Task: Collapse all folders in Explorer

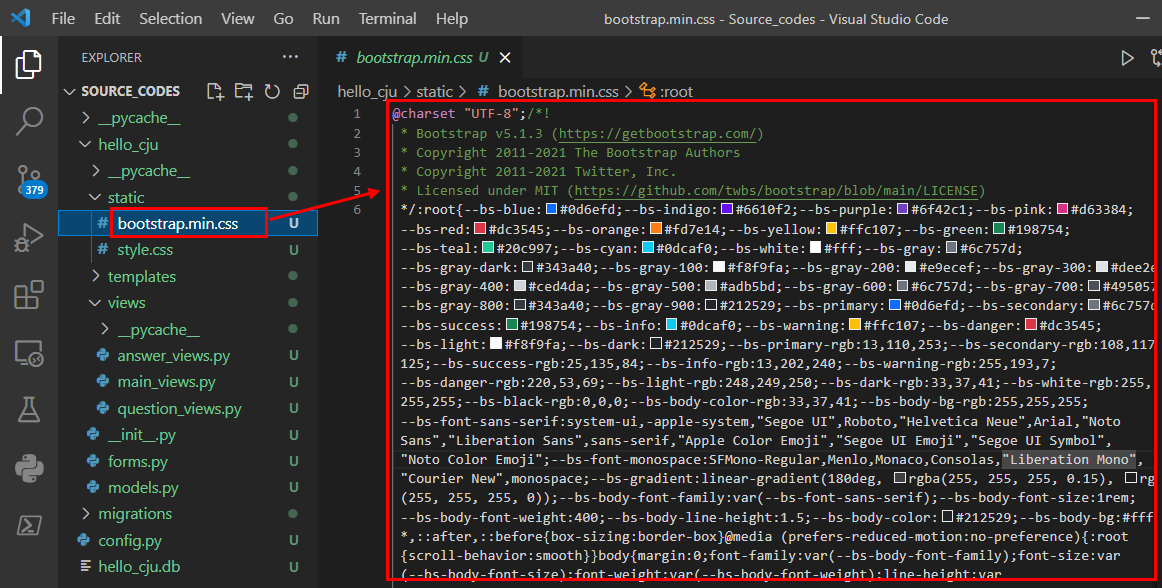Action: pyautogui.click(x=300, y=91)
